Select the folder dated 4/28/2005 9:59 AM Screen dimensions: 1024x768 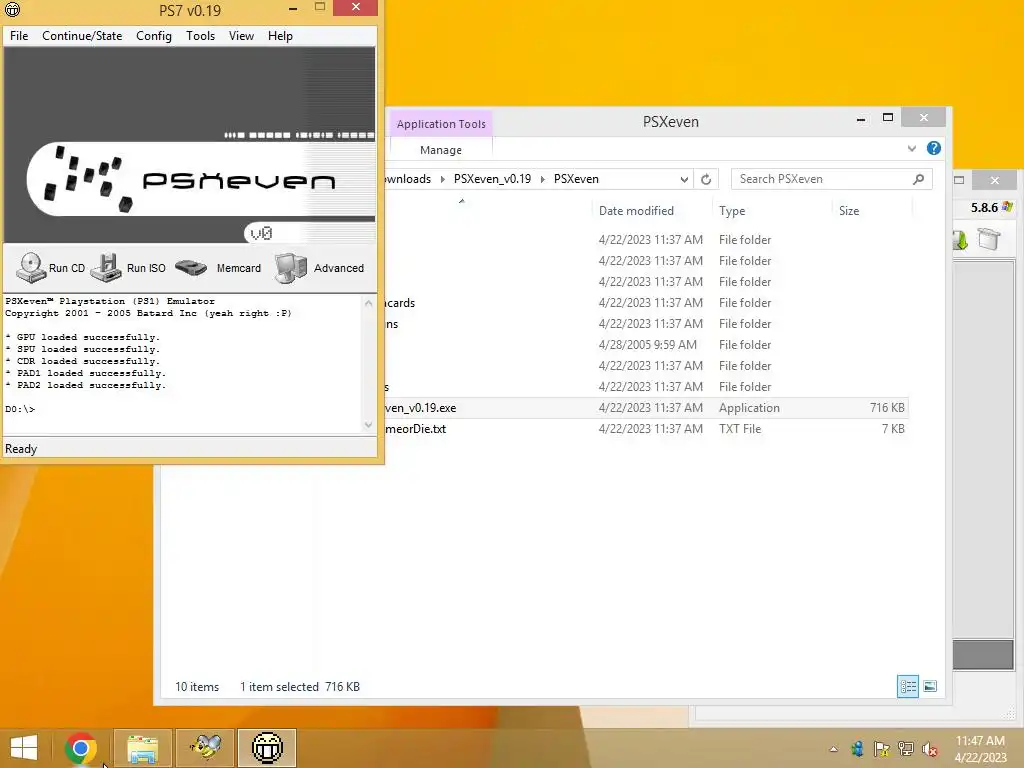(647, 345)
